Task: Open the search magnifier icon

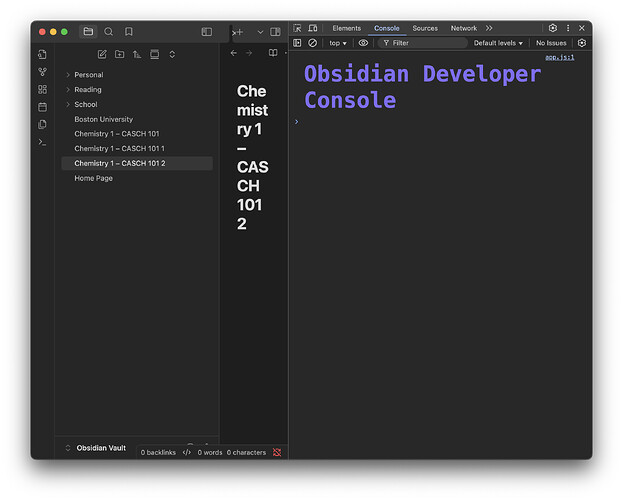Action: [x=108, y=31]
